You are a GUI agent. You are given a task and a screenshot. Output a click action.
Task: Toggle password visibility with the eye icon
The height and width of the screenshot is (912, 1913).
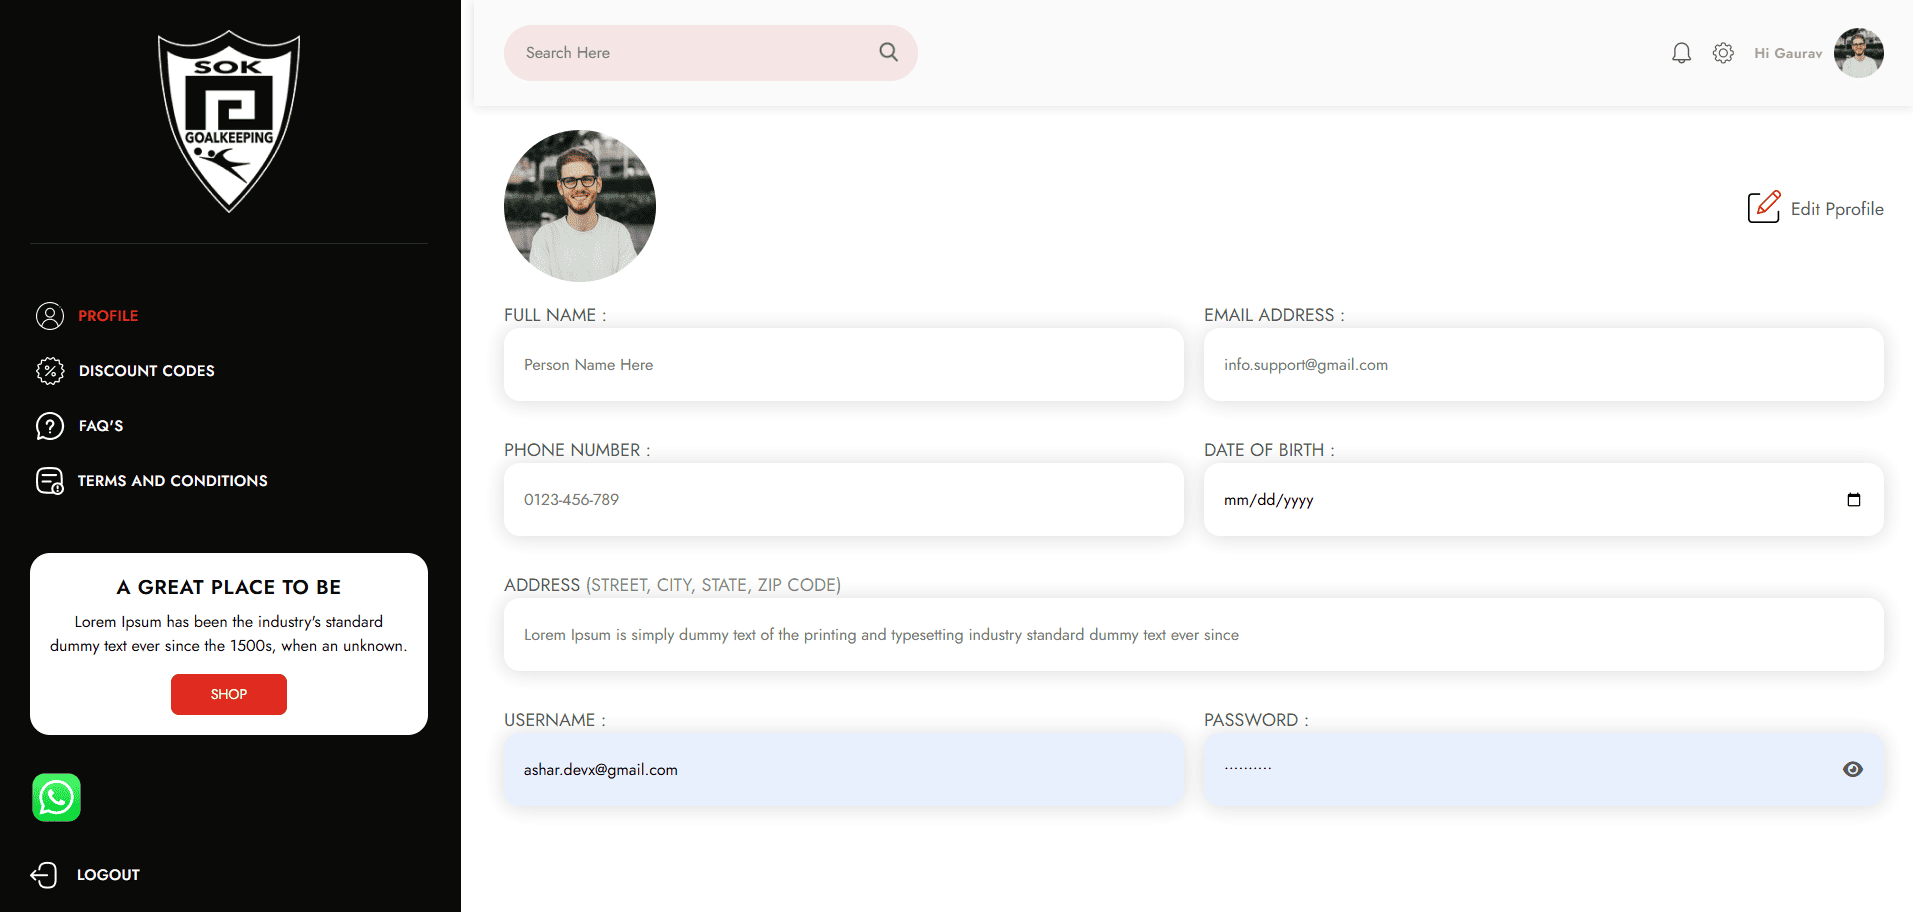[x=1852, y=769]
